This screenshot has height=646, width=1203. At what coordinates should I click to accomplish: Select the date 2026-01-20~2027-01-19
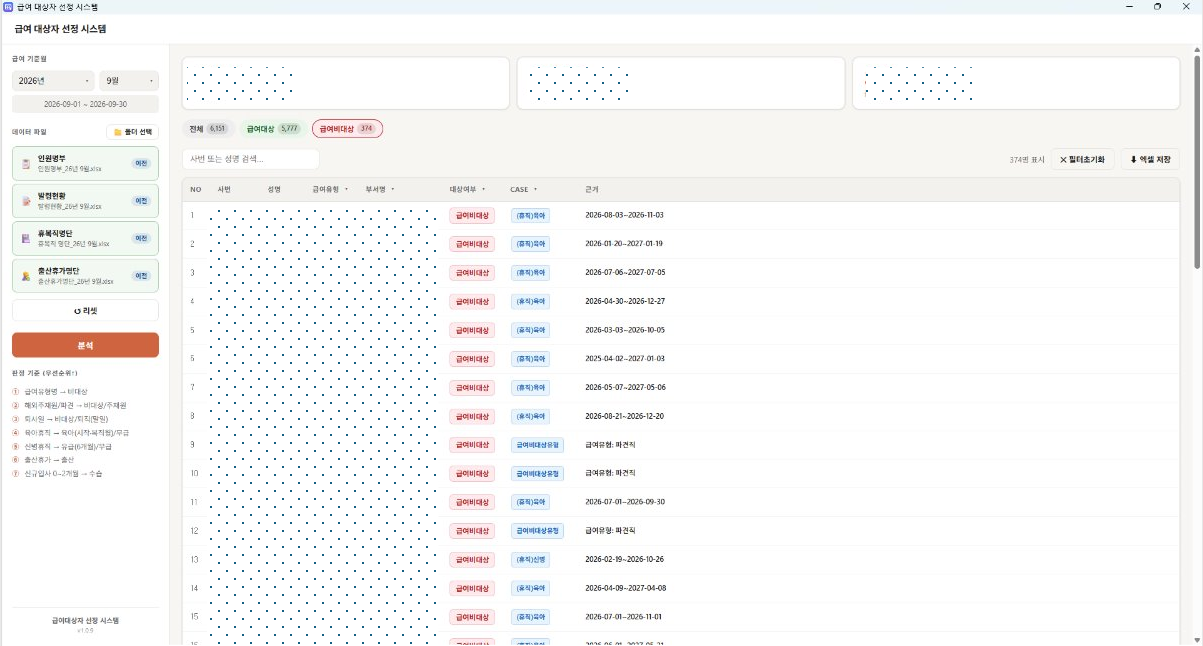pos(624,244)
